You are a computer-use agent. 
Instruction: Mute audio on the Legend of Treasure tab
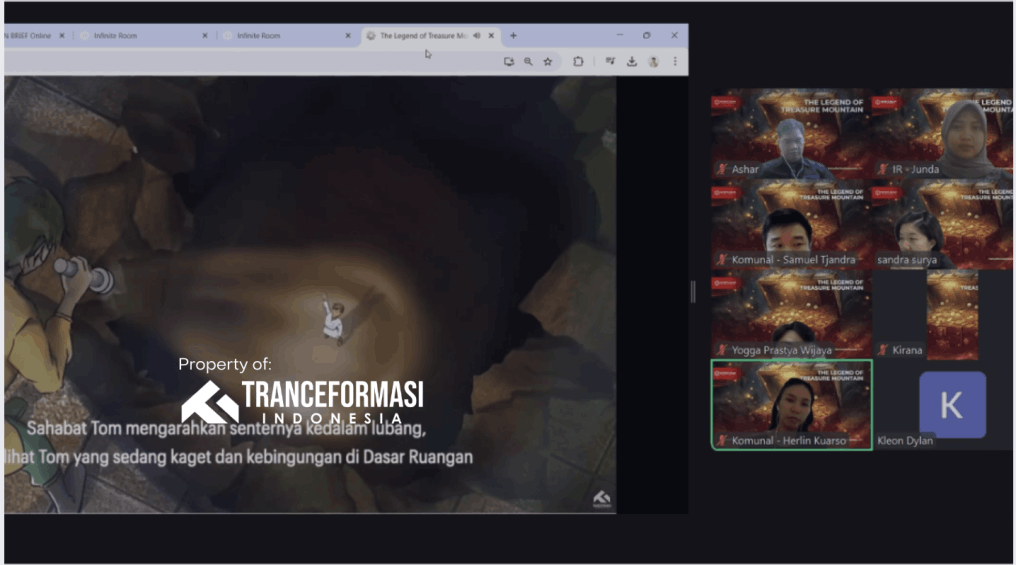477,36
